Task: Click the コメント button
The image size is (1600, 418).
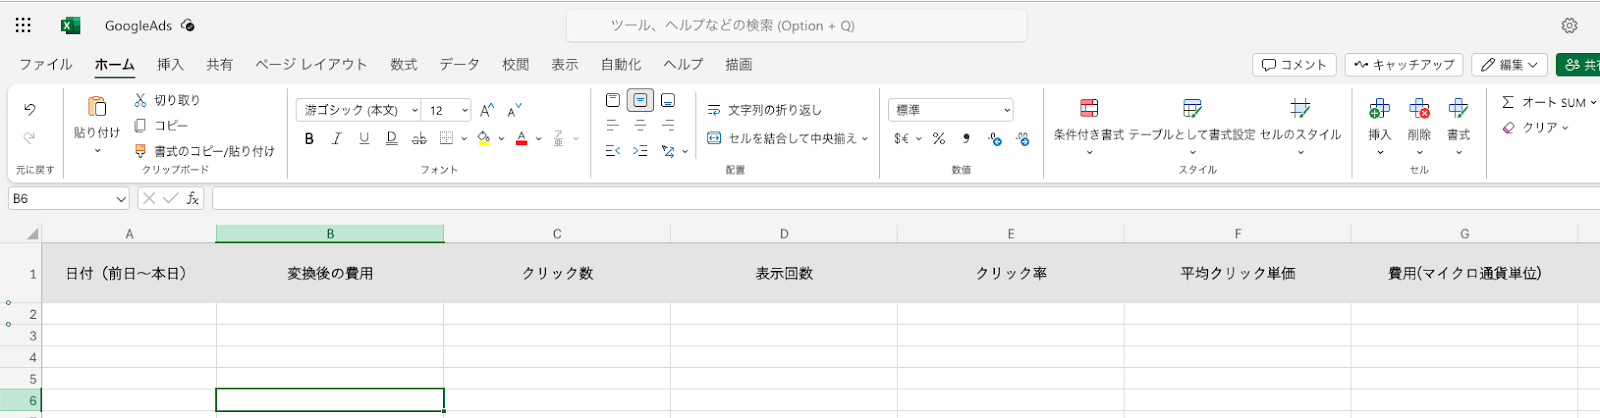Action: pyautogui.click(x=1295, y=65)
